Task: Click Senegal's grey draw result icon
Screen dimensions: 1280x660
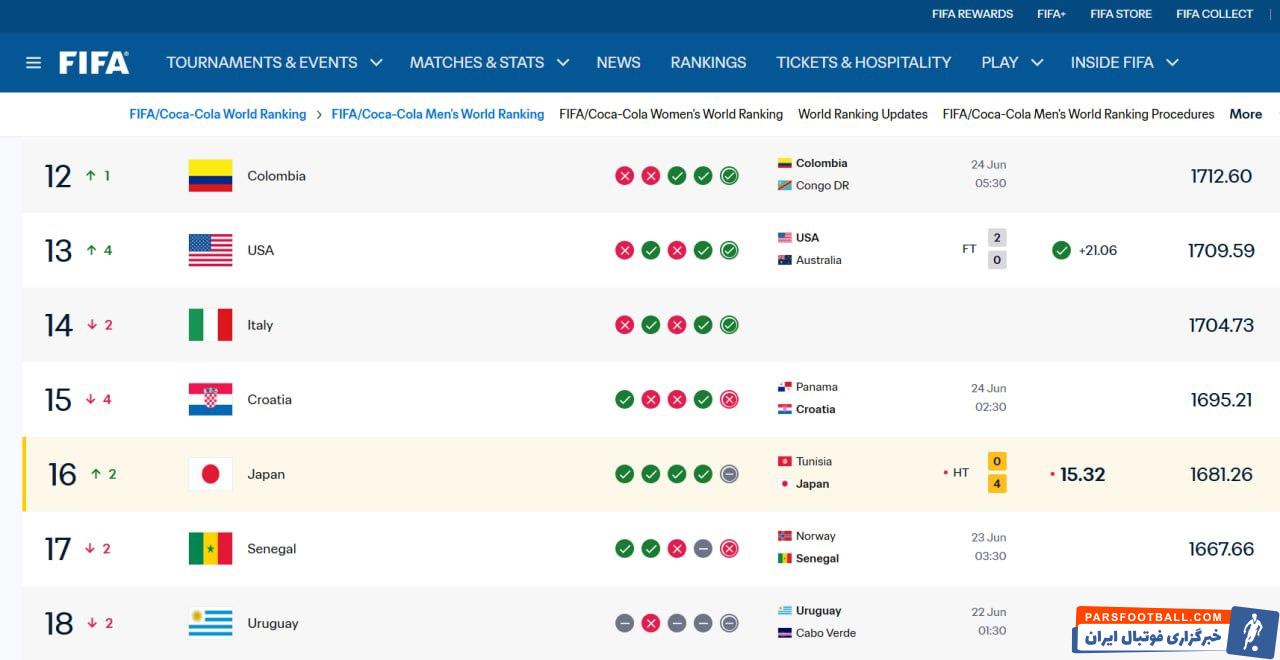Action: pyautogui.click(x=703, y=549)
